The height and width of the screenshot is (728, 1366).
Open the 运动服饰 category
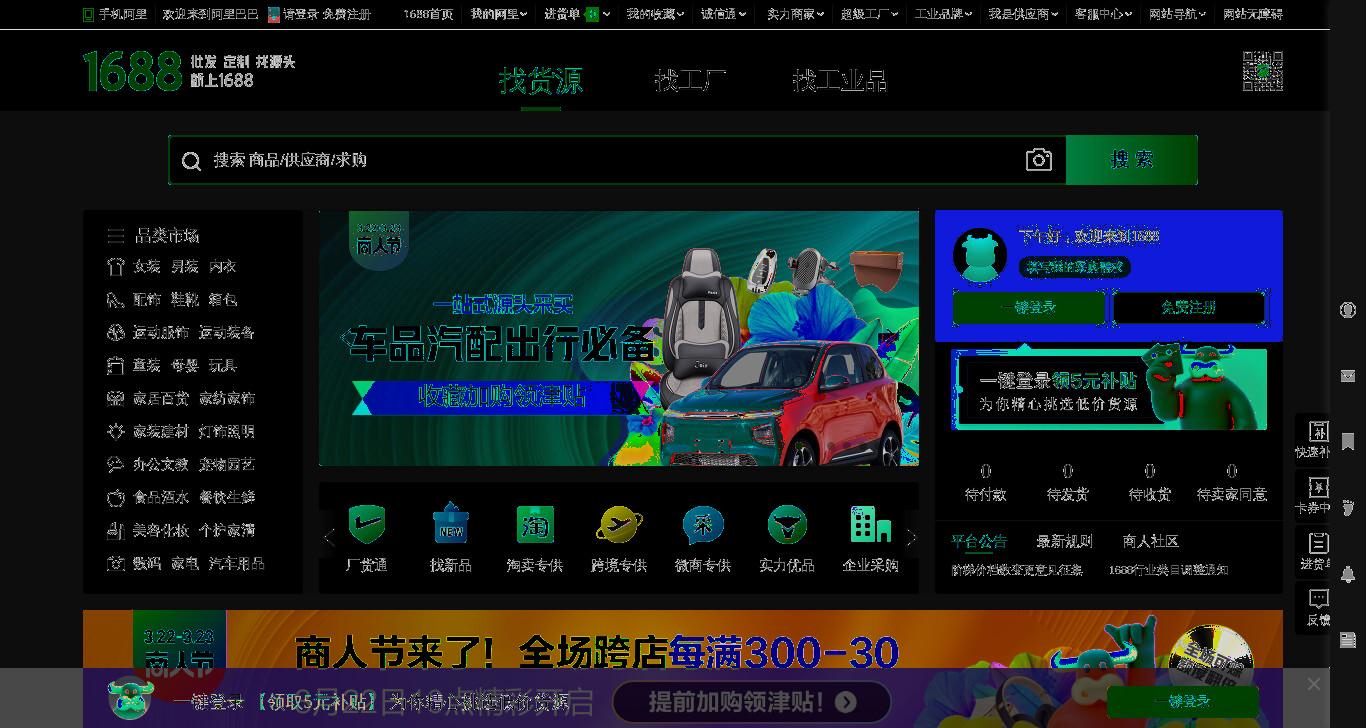click(x=161, y=333)
